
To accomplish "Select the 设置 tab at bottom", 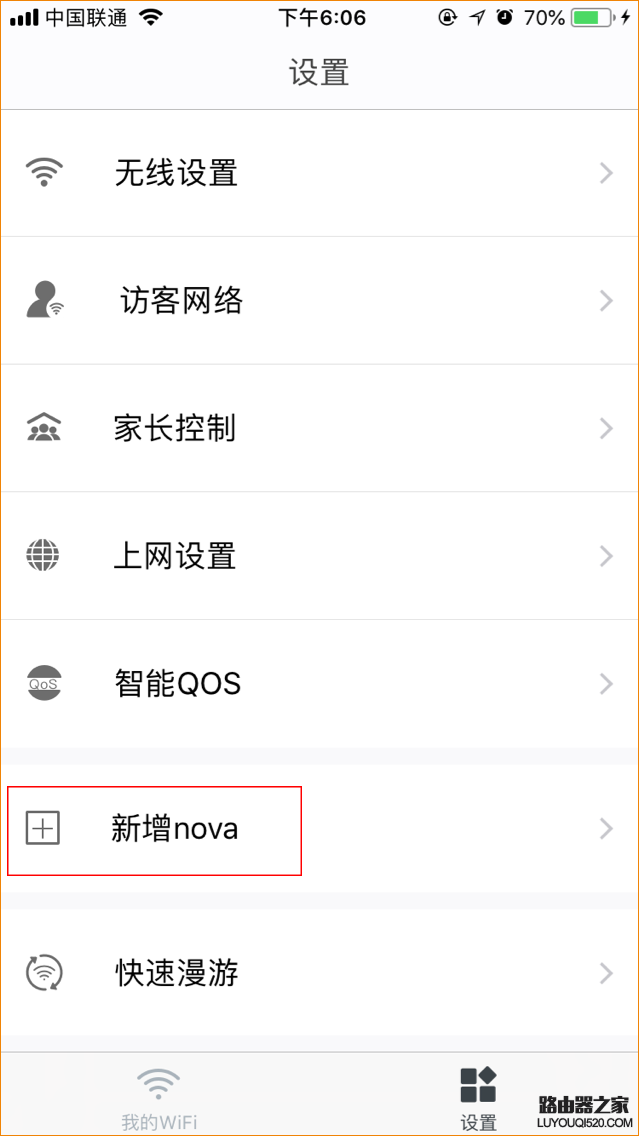I will (478, 1098).
